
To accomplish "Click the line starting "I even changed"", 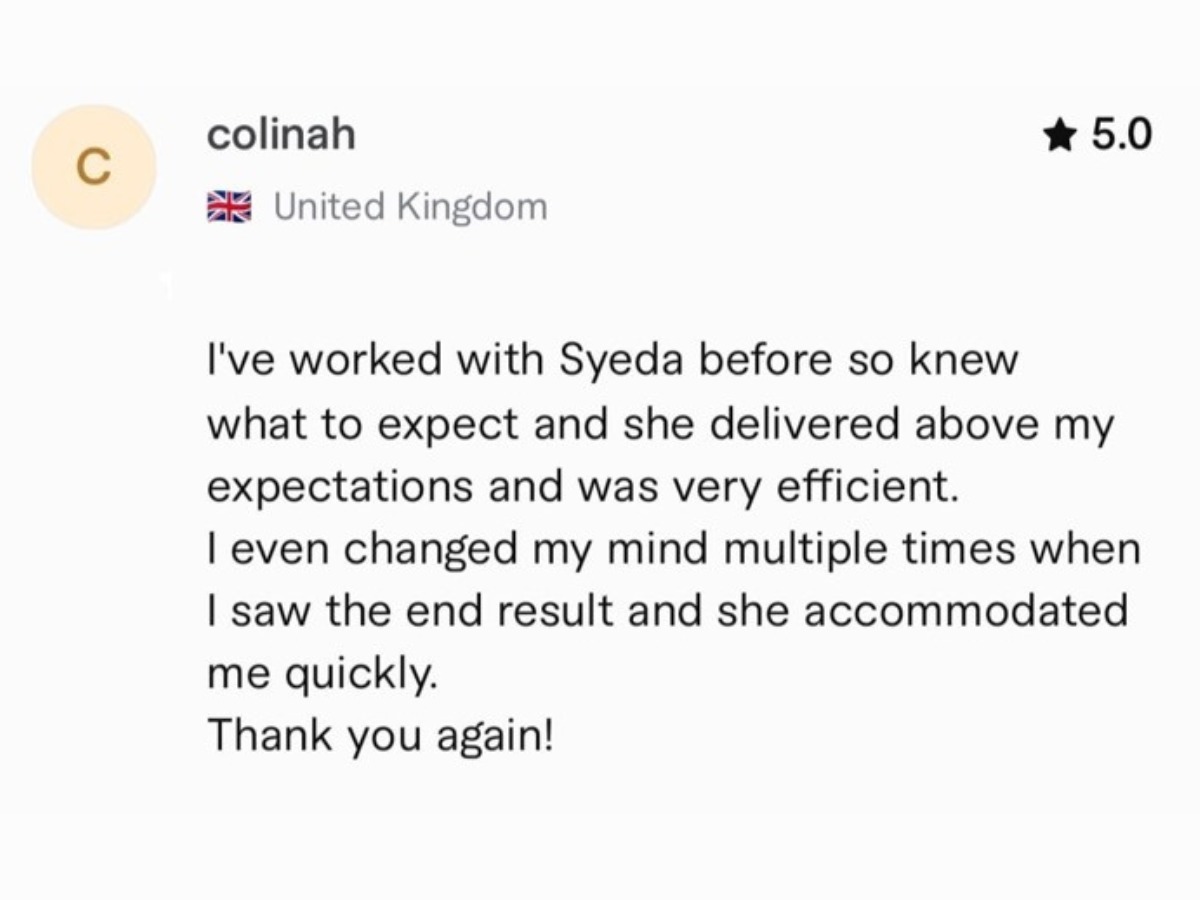I will (672, 549).
